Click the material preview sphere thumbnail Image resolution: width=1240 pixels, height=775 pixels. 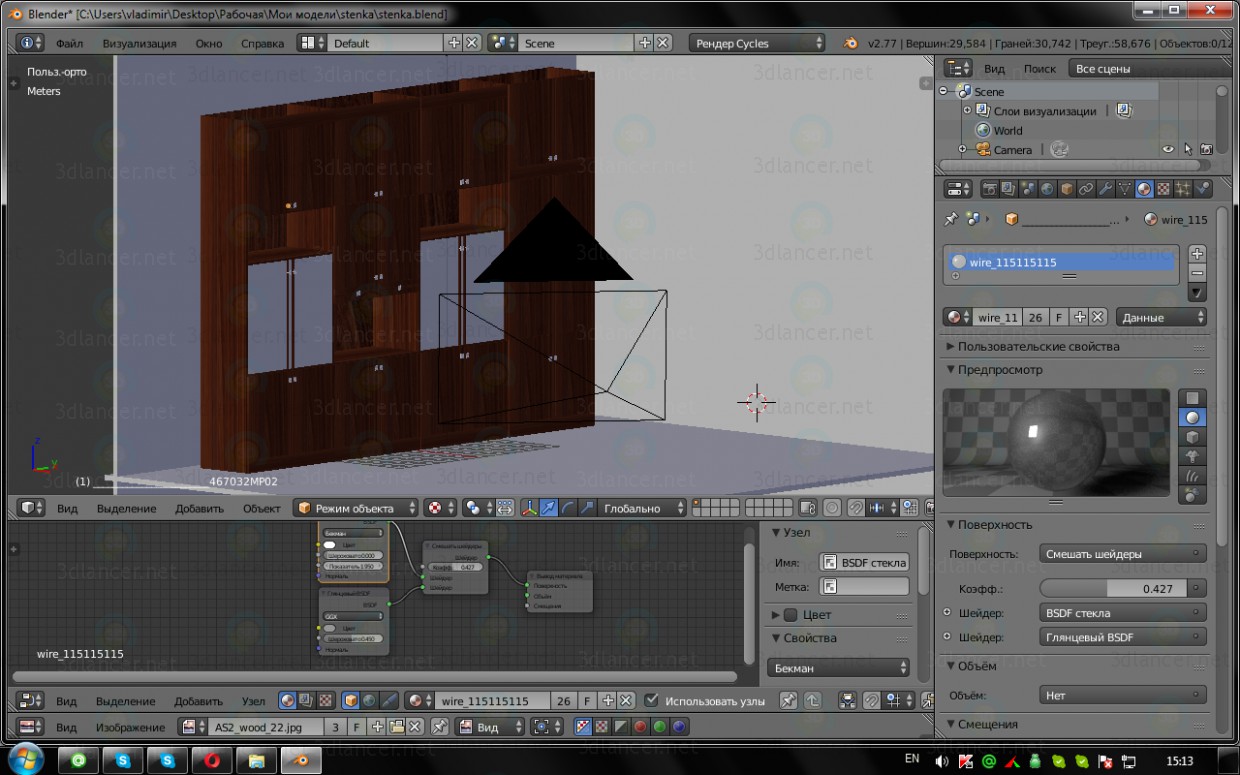pos(1056,442)
